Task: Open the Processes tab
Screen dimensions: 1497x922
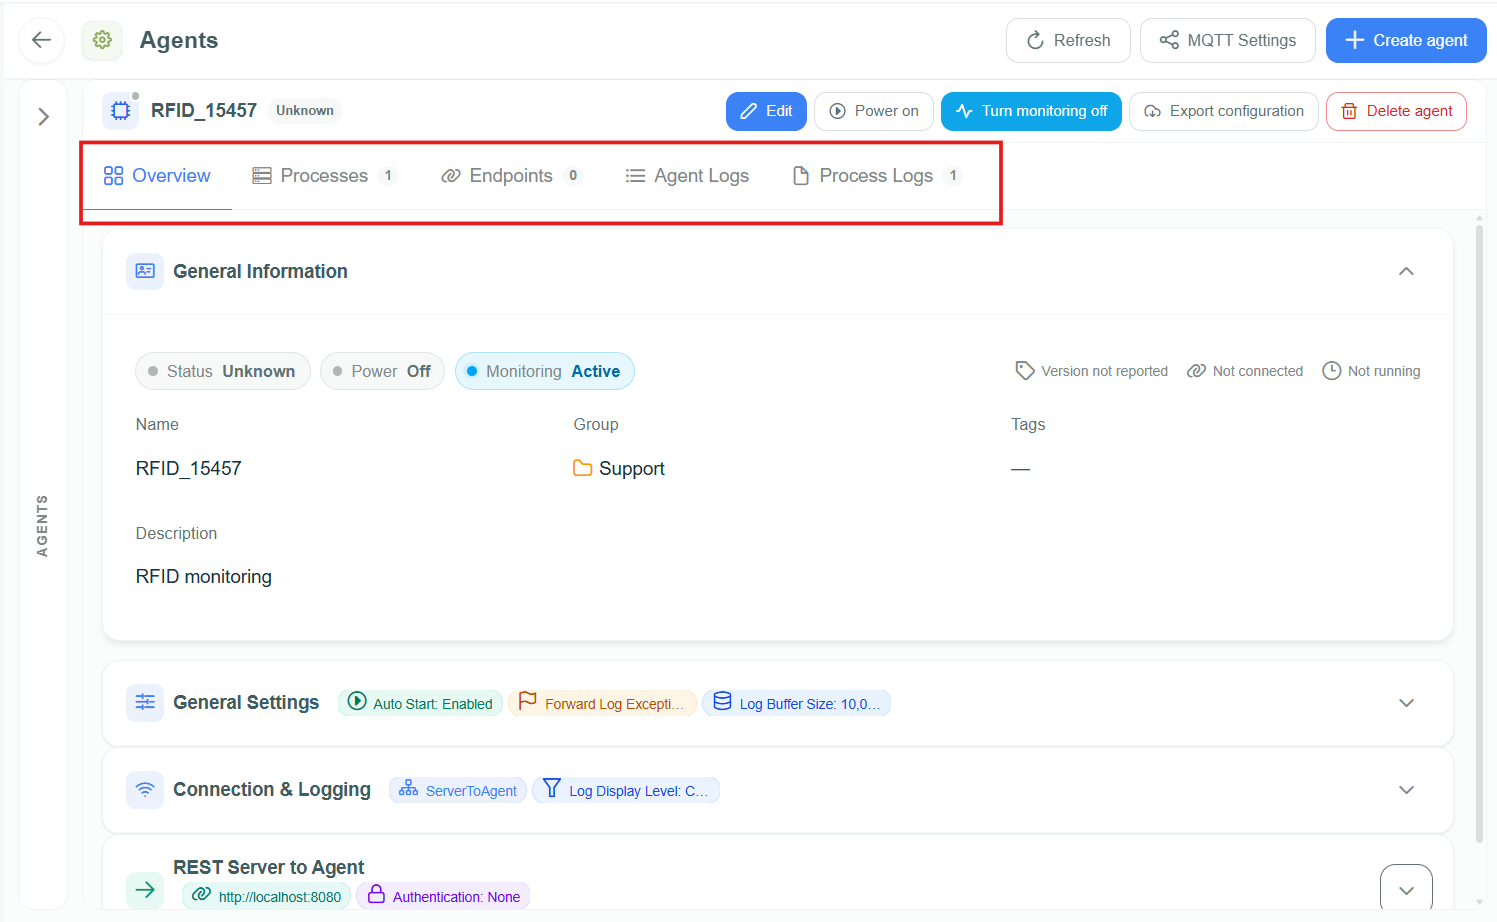Action: pyautogui.click(x=325, y=176)
